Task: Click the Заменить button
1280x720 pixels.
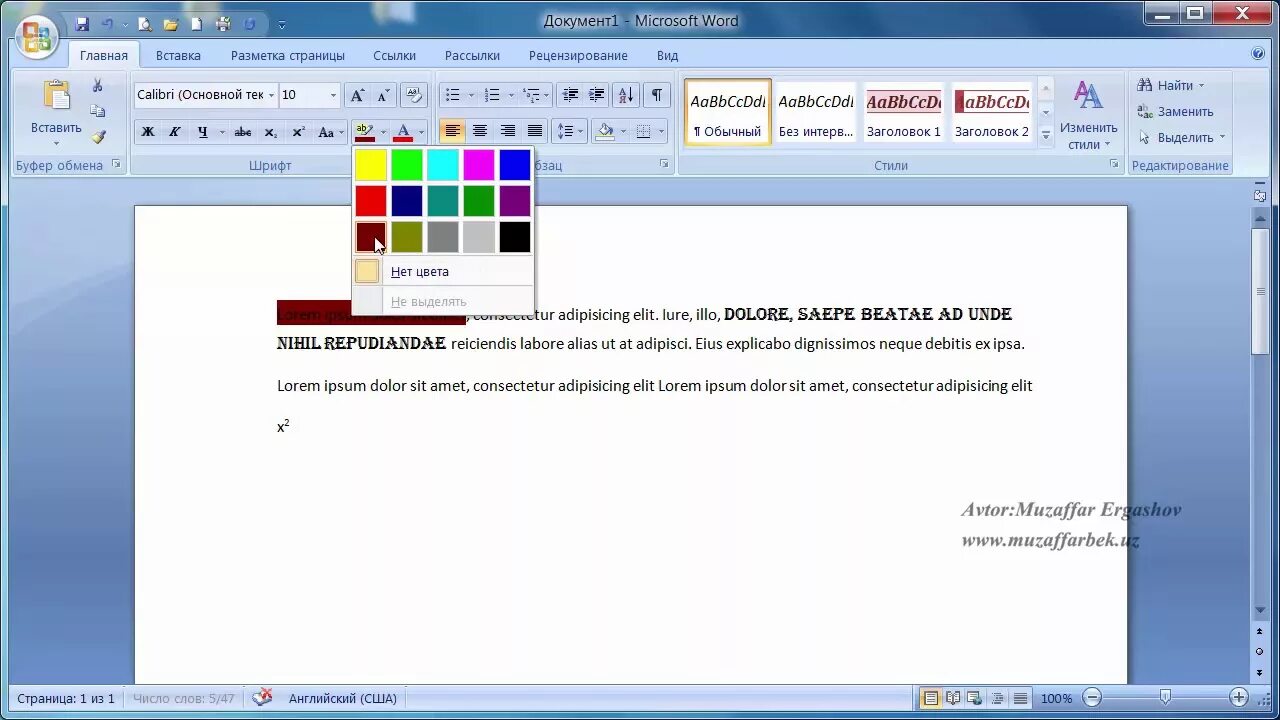Action: pos(1176,111)
